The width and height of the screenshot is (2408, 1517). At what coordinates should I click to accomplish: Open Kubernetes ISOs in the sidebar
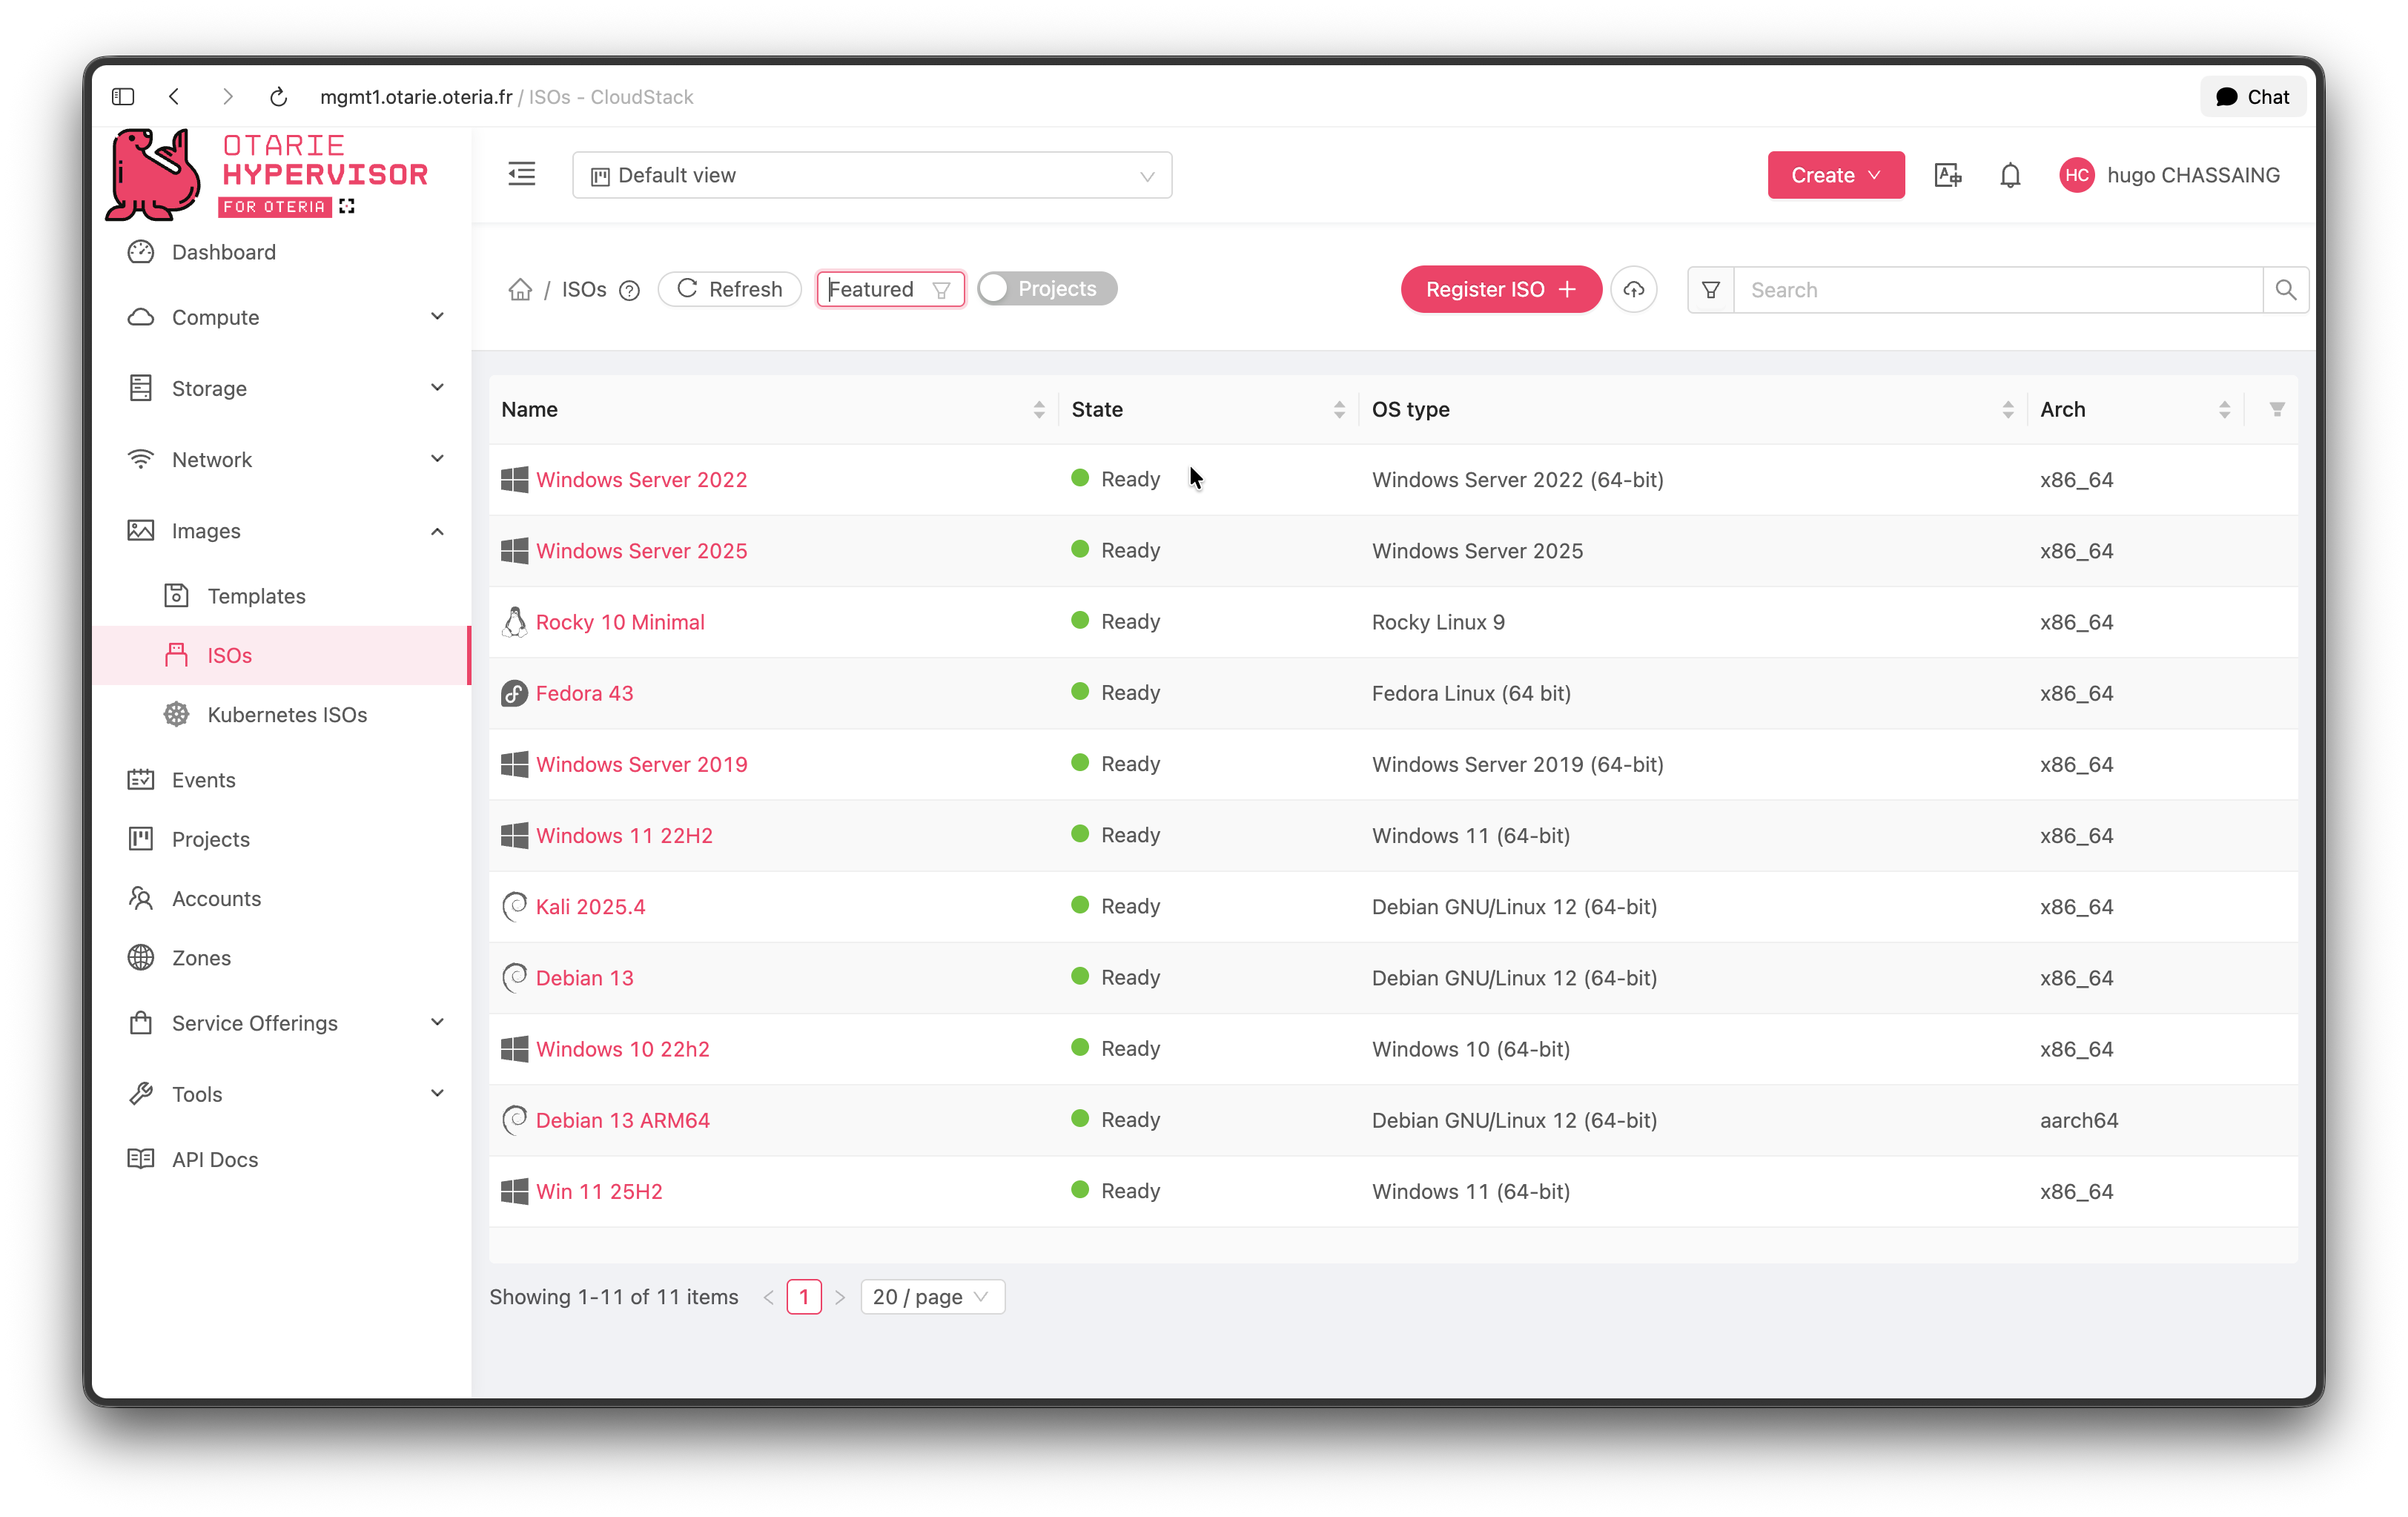287,715
